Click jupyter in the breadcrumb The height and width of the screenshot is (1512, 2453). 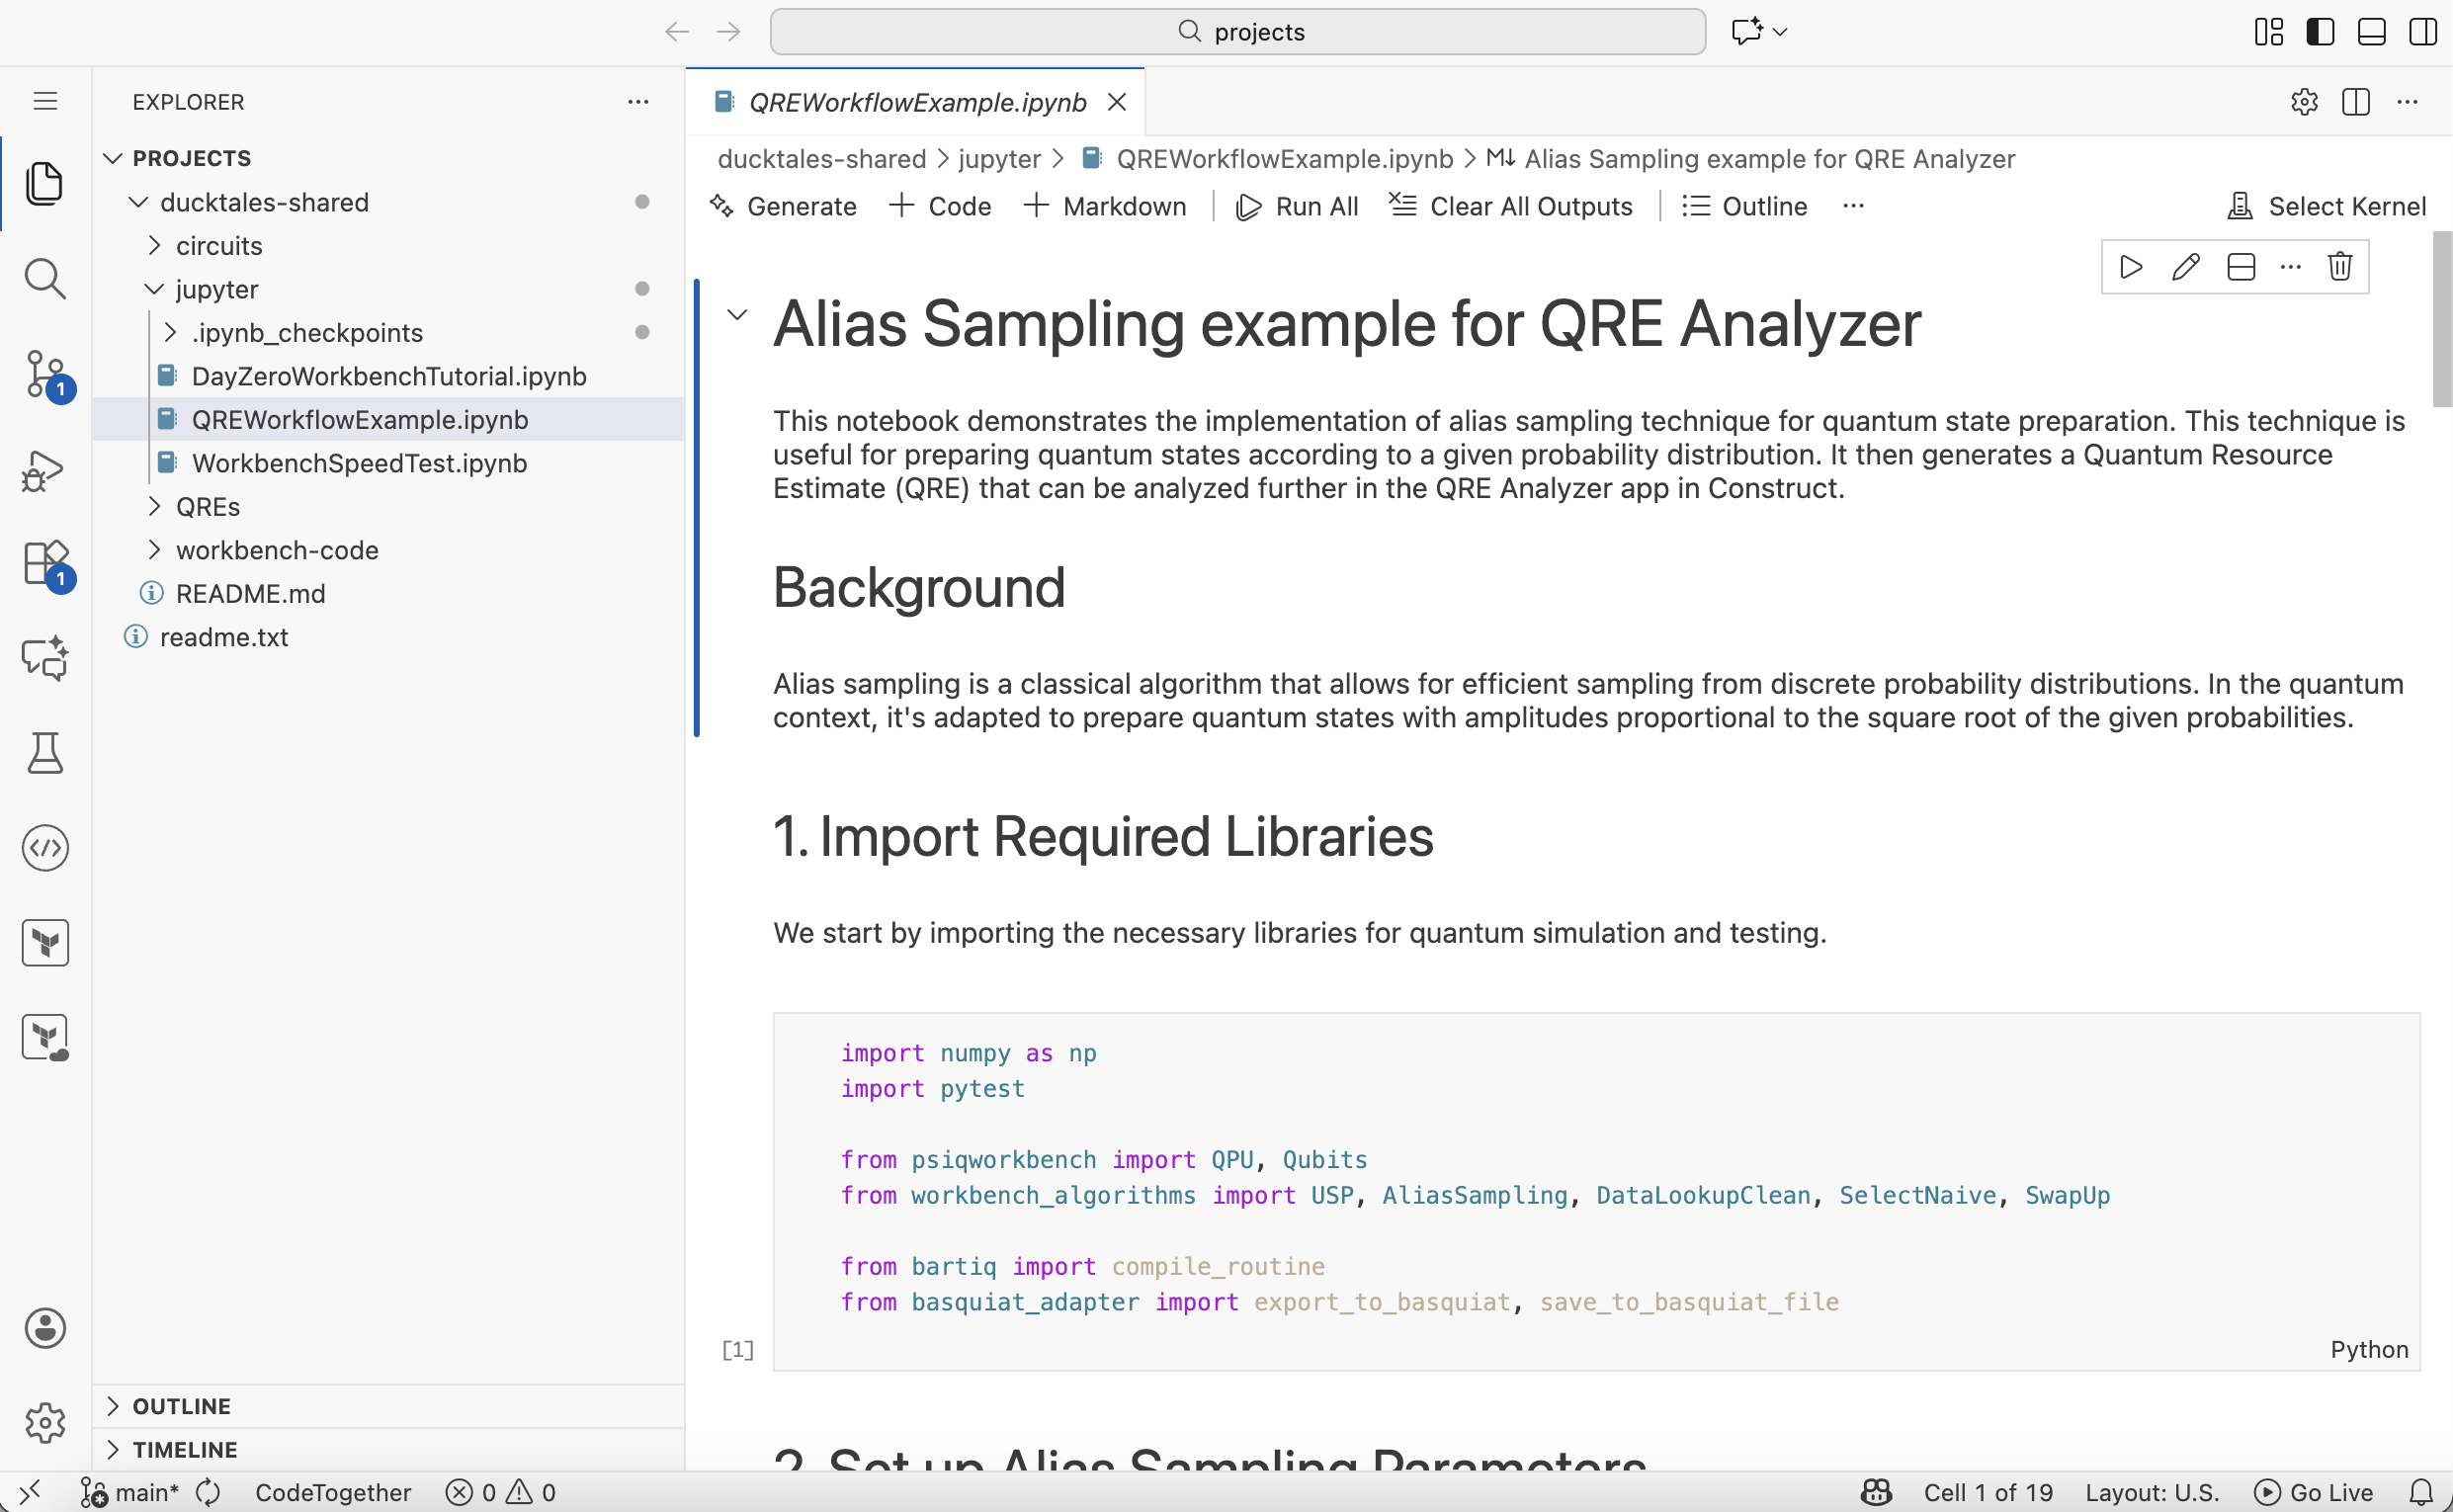(999, 159)
